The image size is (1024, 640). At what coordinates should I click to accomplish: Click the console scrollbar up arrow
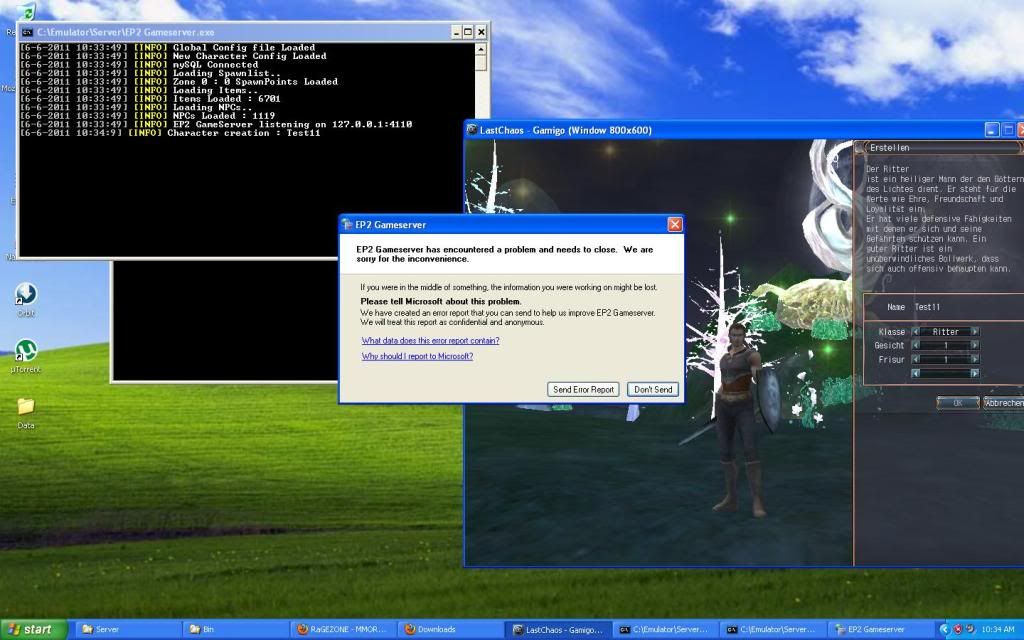tap(481, 49)
